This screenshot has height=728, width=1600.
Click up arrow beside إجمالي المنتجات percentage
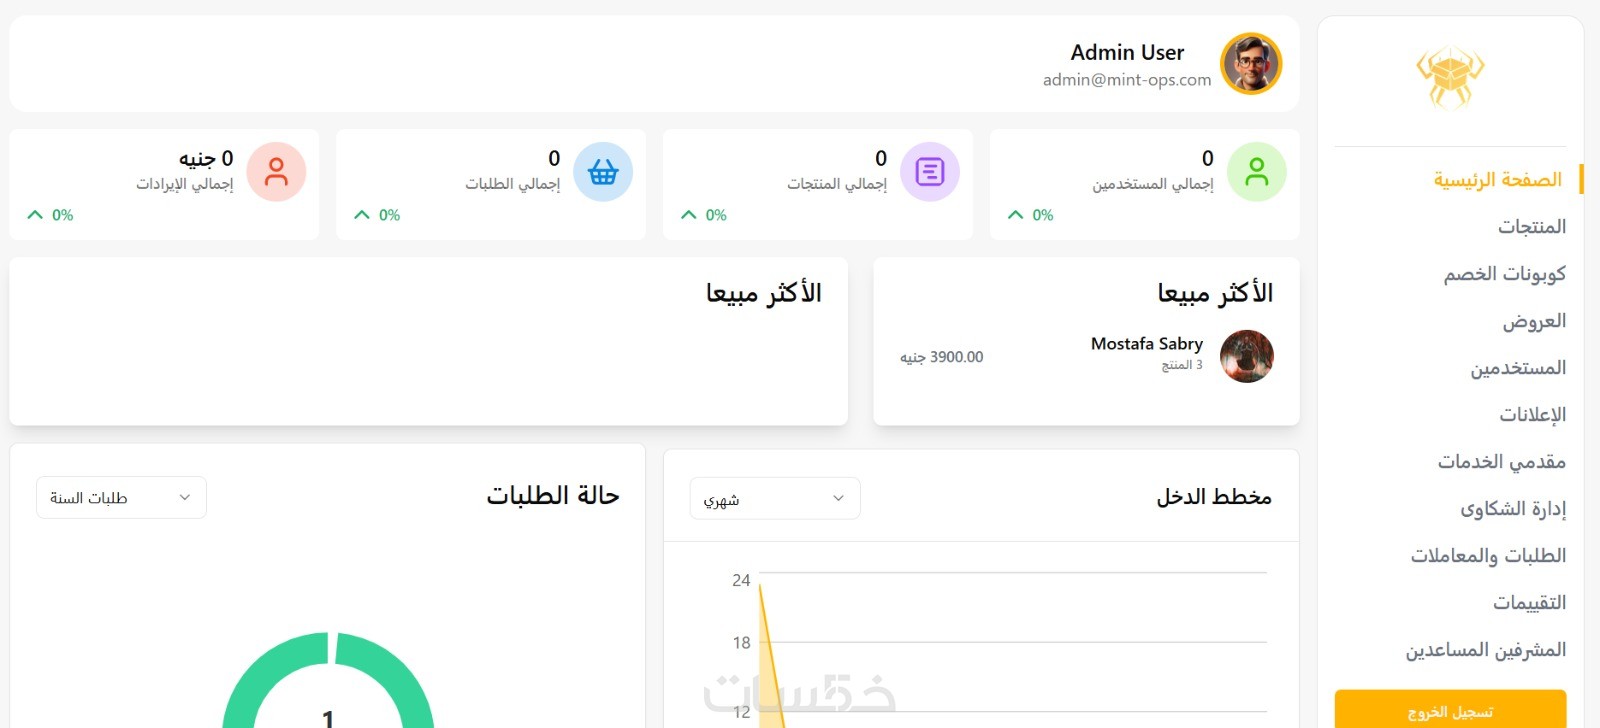coord(689,215)
